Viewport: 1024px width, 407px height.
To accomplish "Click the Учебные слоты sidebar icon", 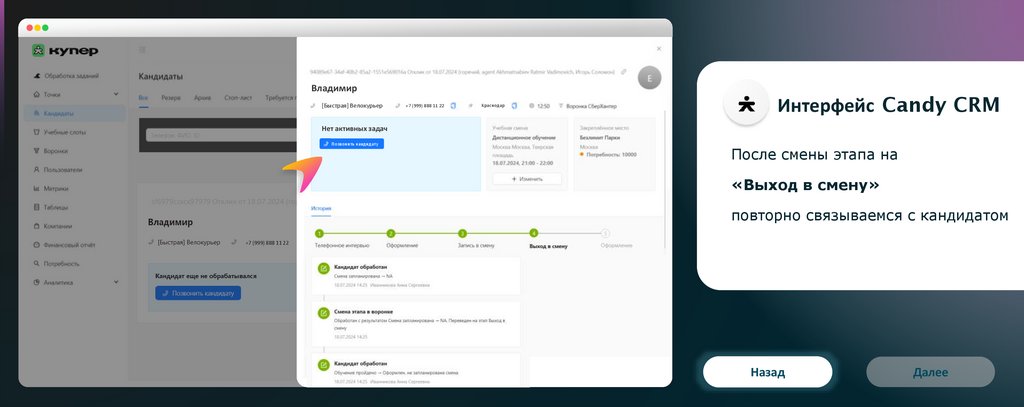I will (x=37, y=132).
